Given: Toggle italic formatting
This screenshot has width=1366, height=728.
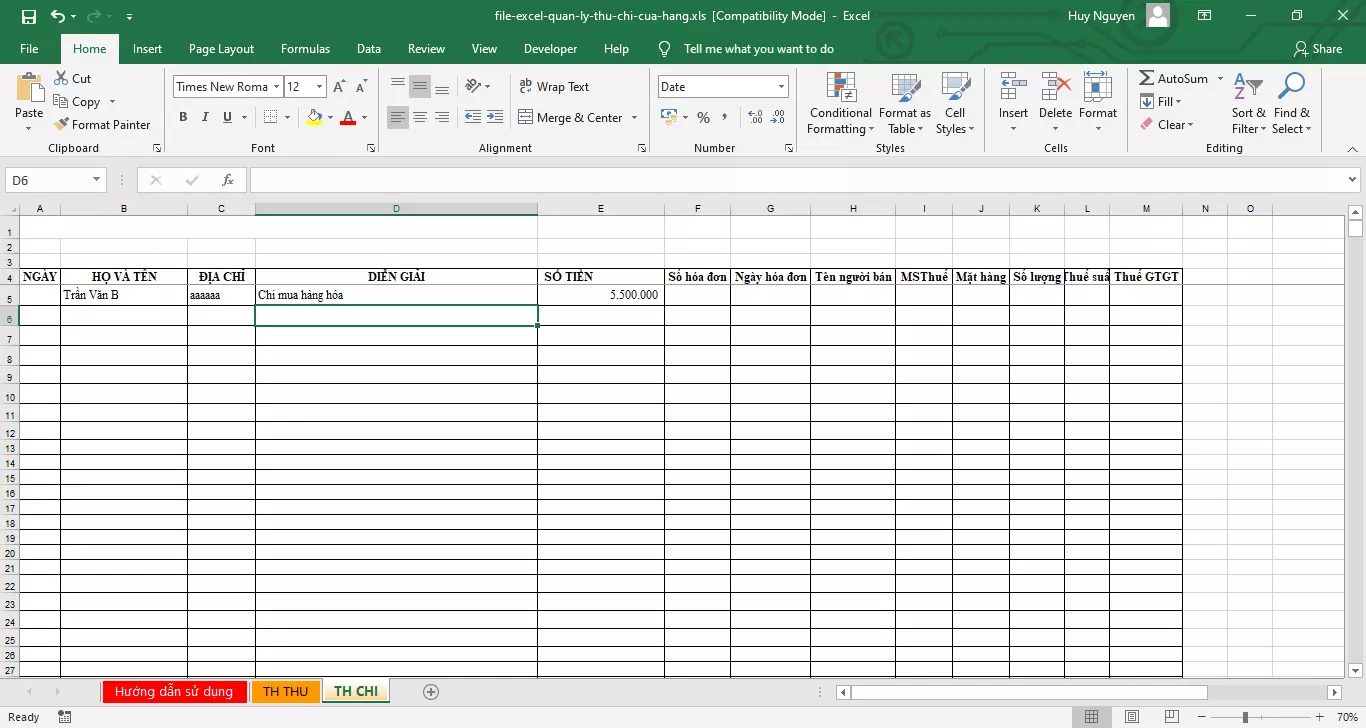Looking at the screenshot, I should click(205, 117).
